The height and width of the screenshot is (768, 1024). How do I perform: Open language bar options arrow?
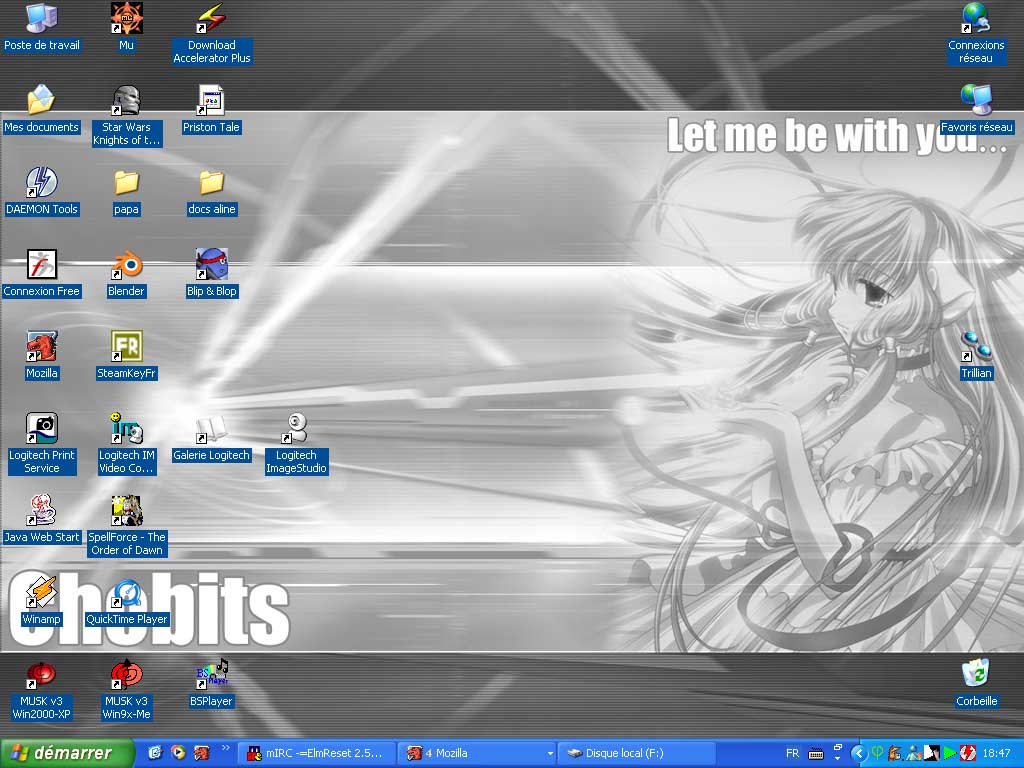tap(837, 758)
